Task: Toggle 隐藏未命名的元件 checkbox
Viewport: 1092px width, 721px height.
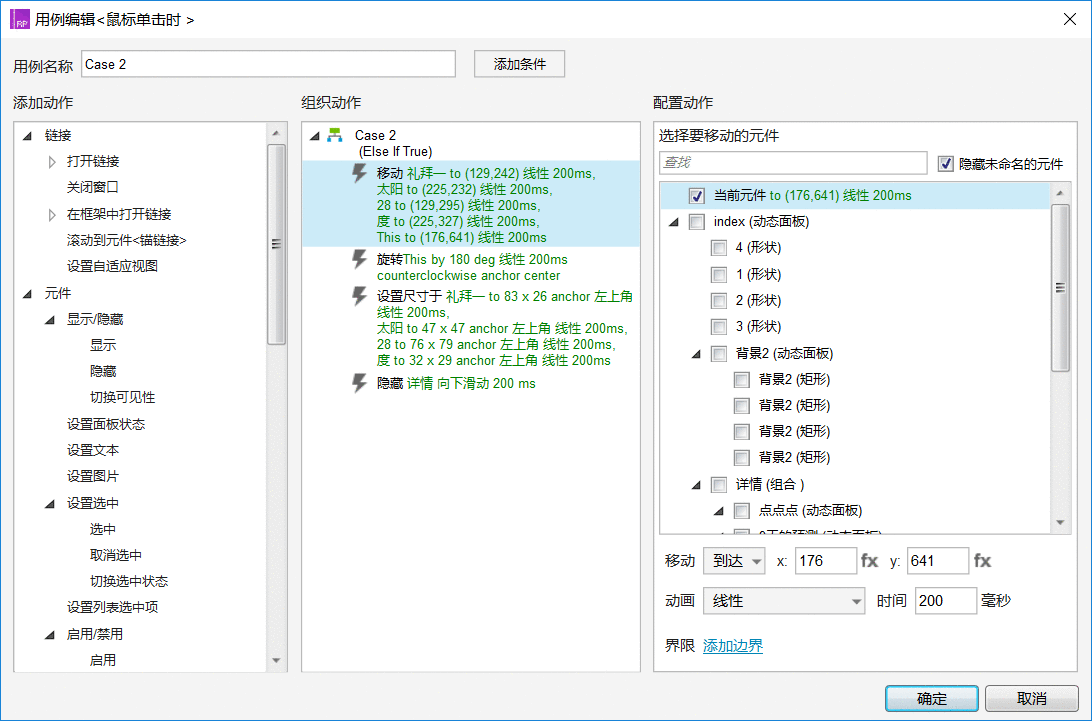Action: pyautogui.click(x=945, y=164)
